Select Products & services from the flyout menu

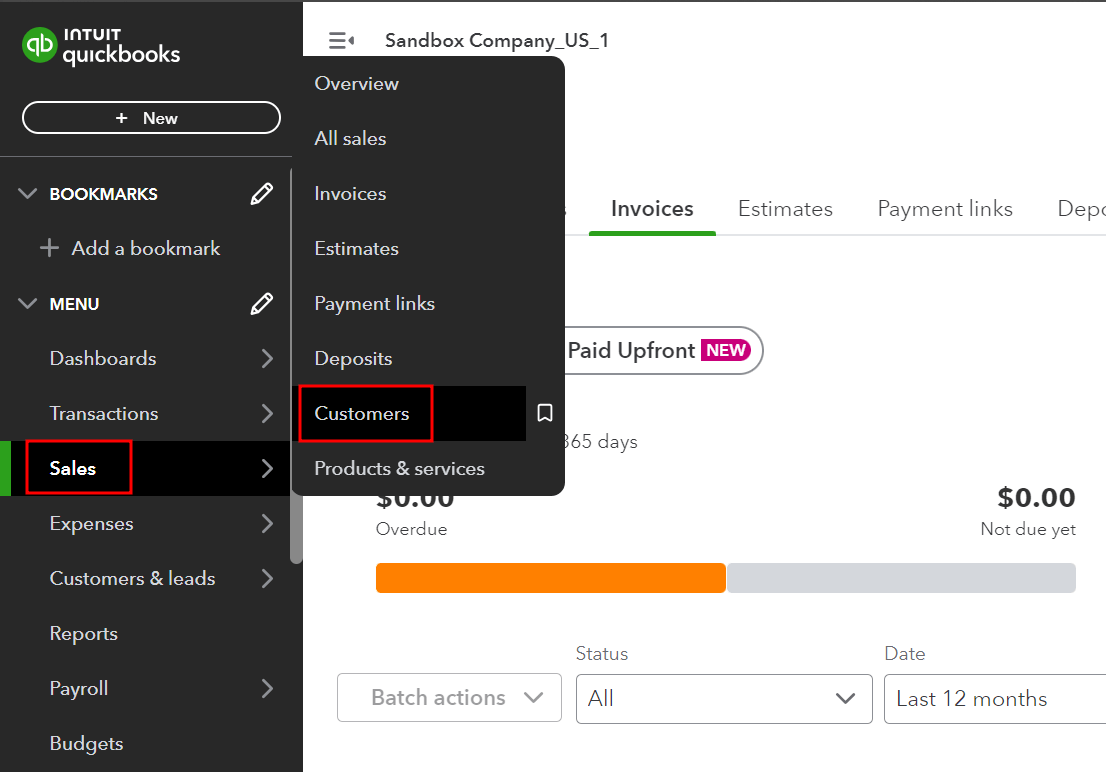coord(399,467)
